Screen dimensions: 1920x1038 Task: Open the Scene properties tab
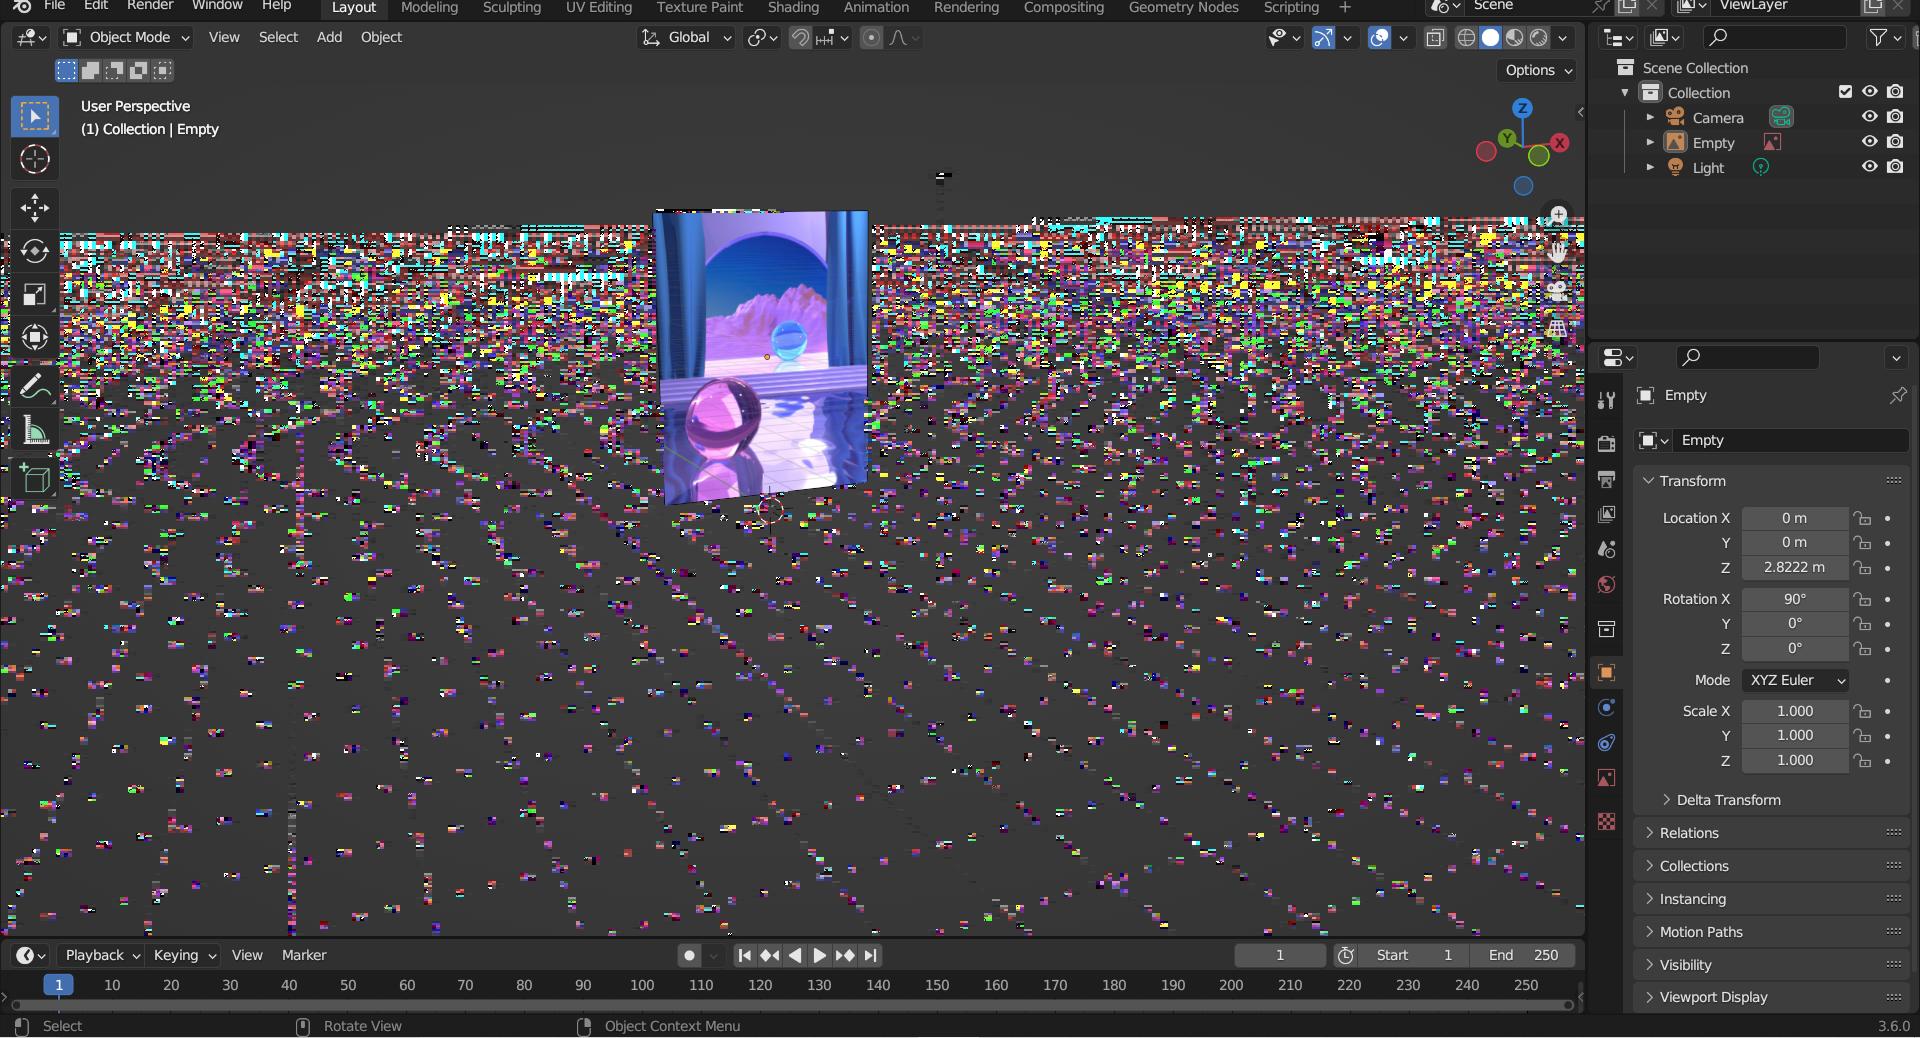click(1606, 549)
